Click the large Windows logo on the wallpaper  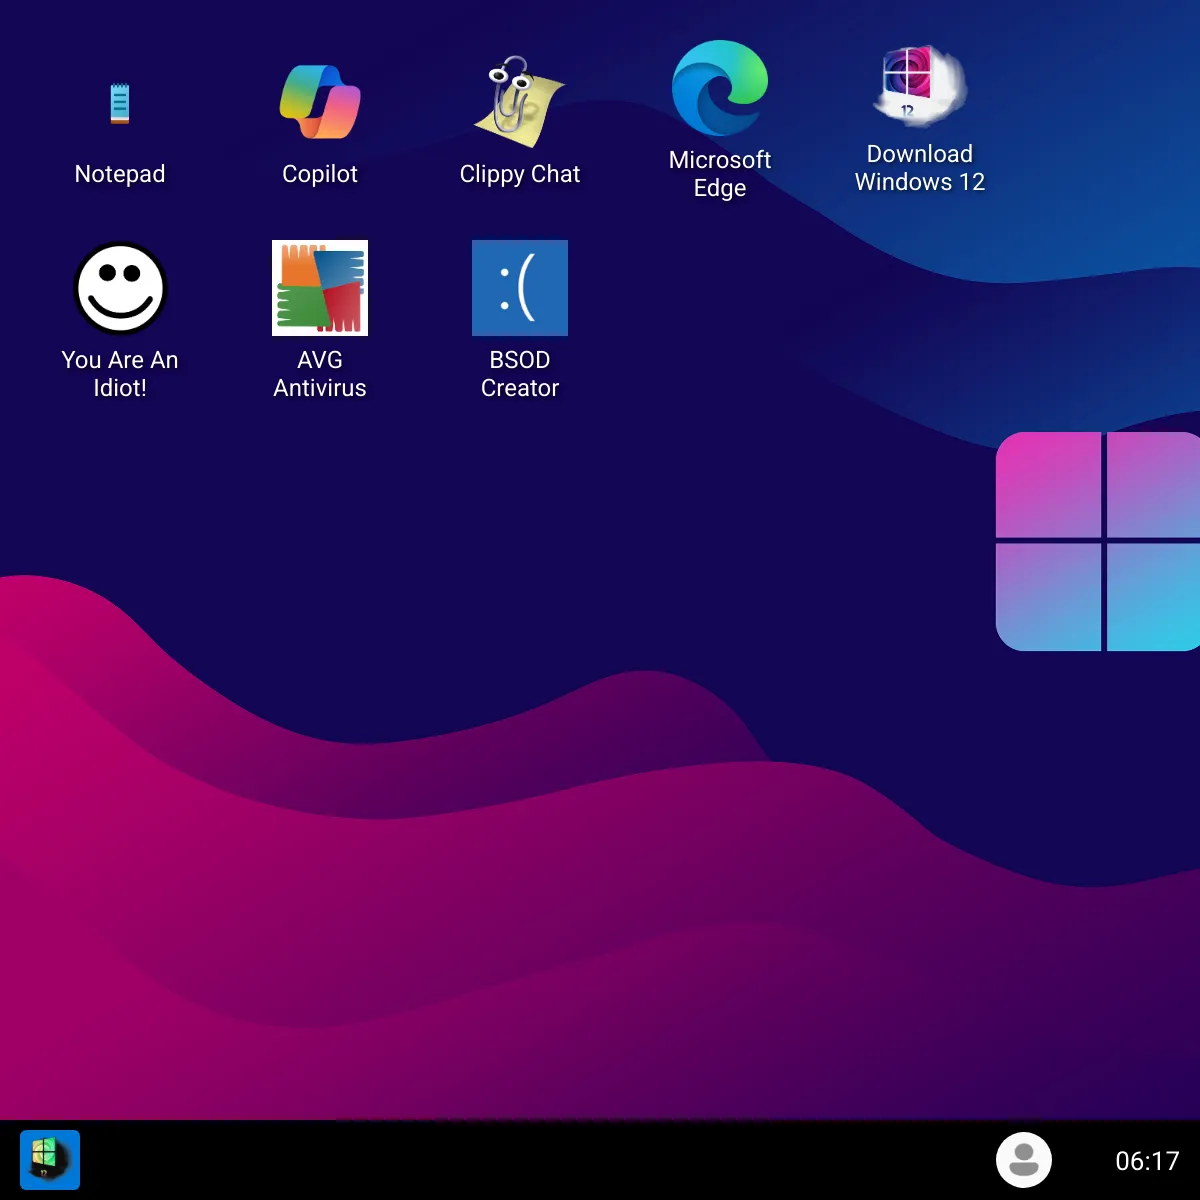click(x=1098, y=542)
